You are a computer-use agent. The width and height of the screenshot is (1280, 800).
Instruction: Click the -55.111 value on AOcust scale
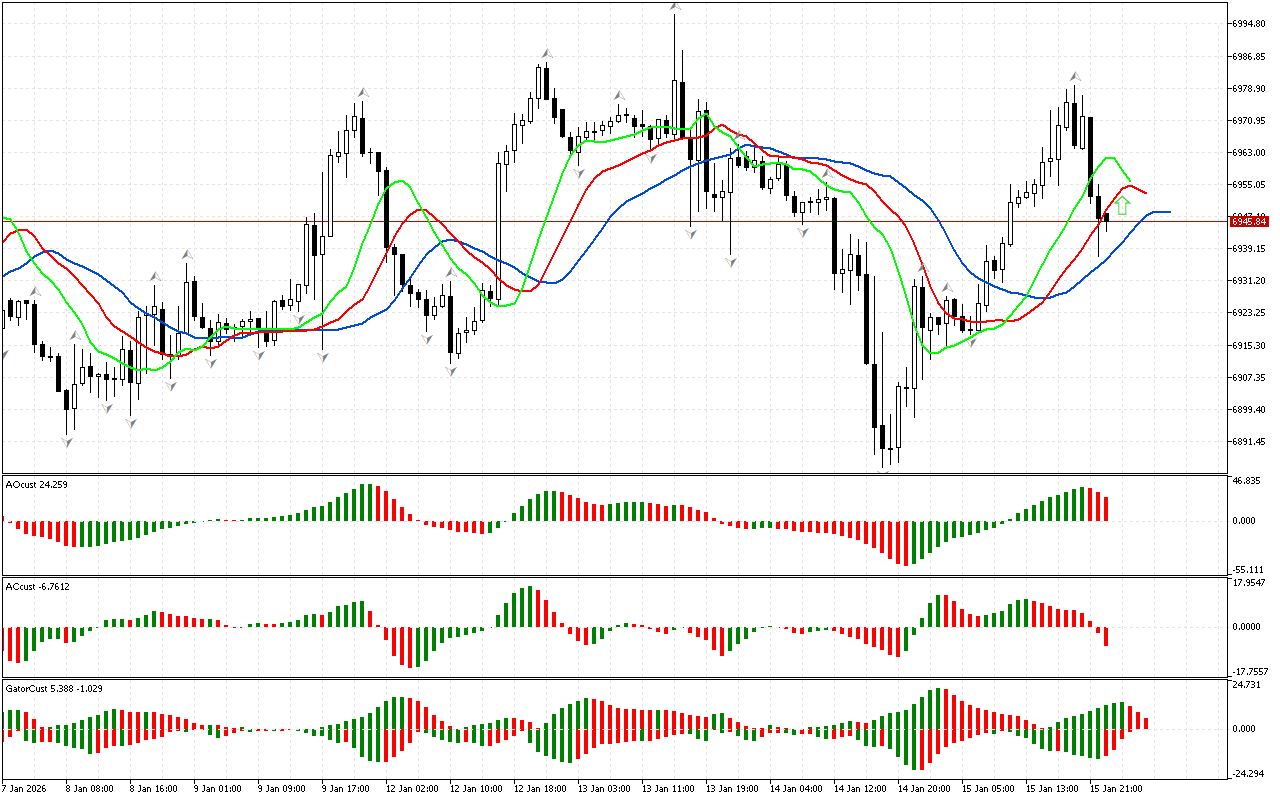point(1249,568)
